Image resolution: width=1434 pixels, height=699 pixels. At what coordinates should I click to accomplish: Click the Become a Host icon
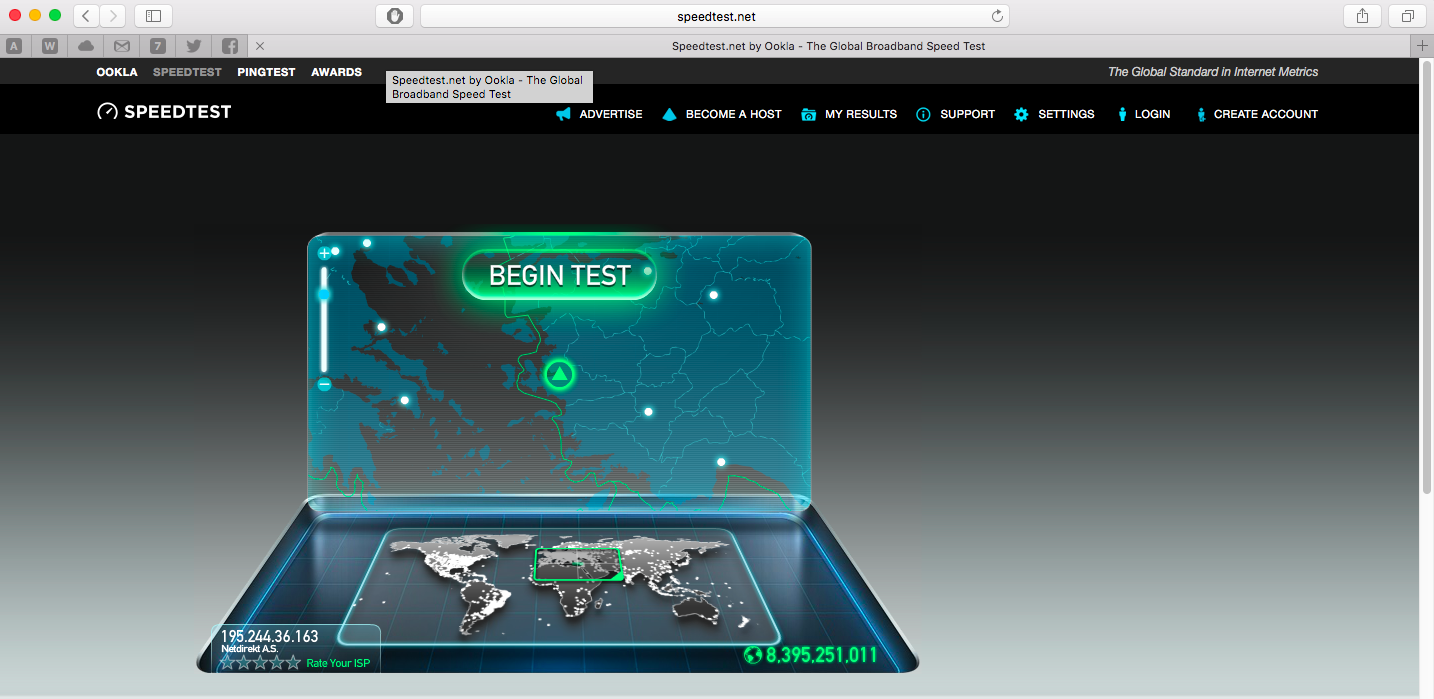[670, 114]
